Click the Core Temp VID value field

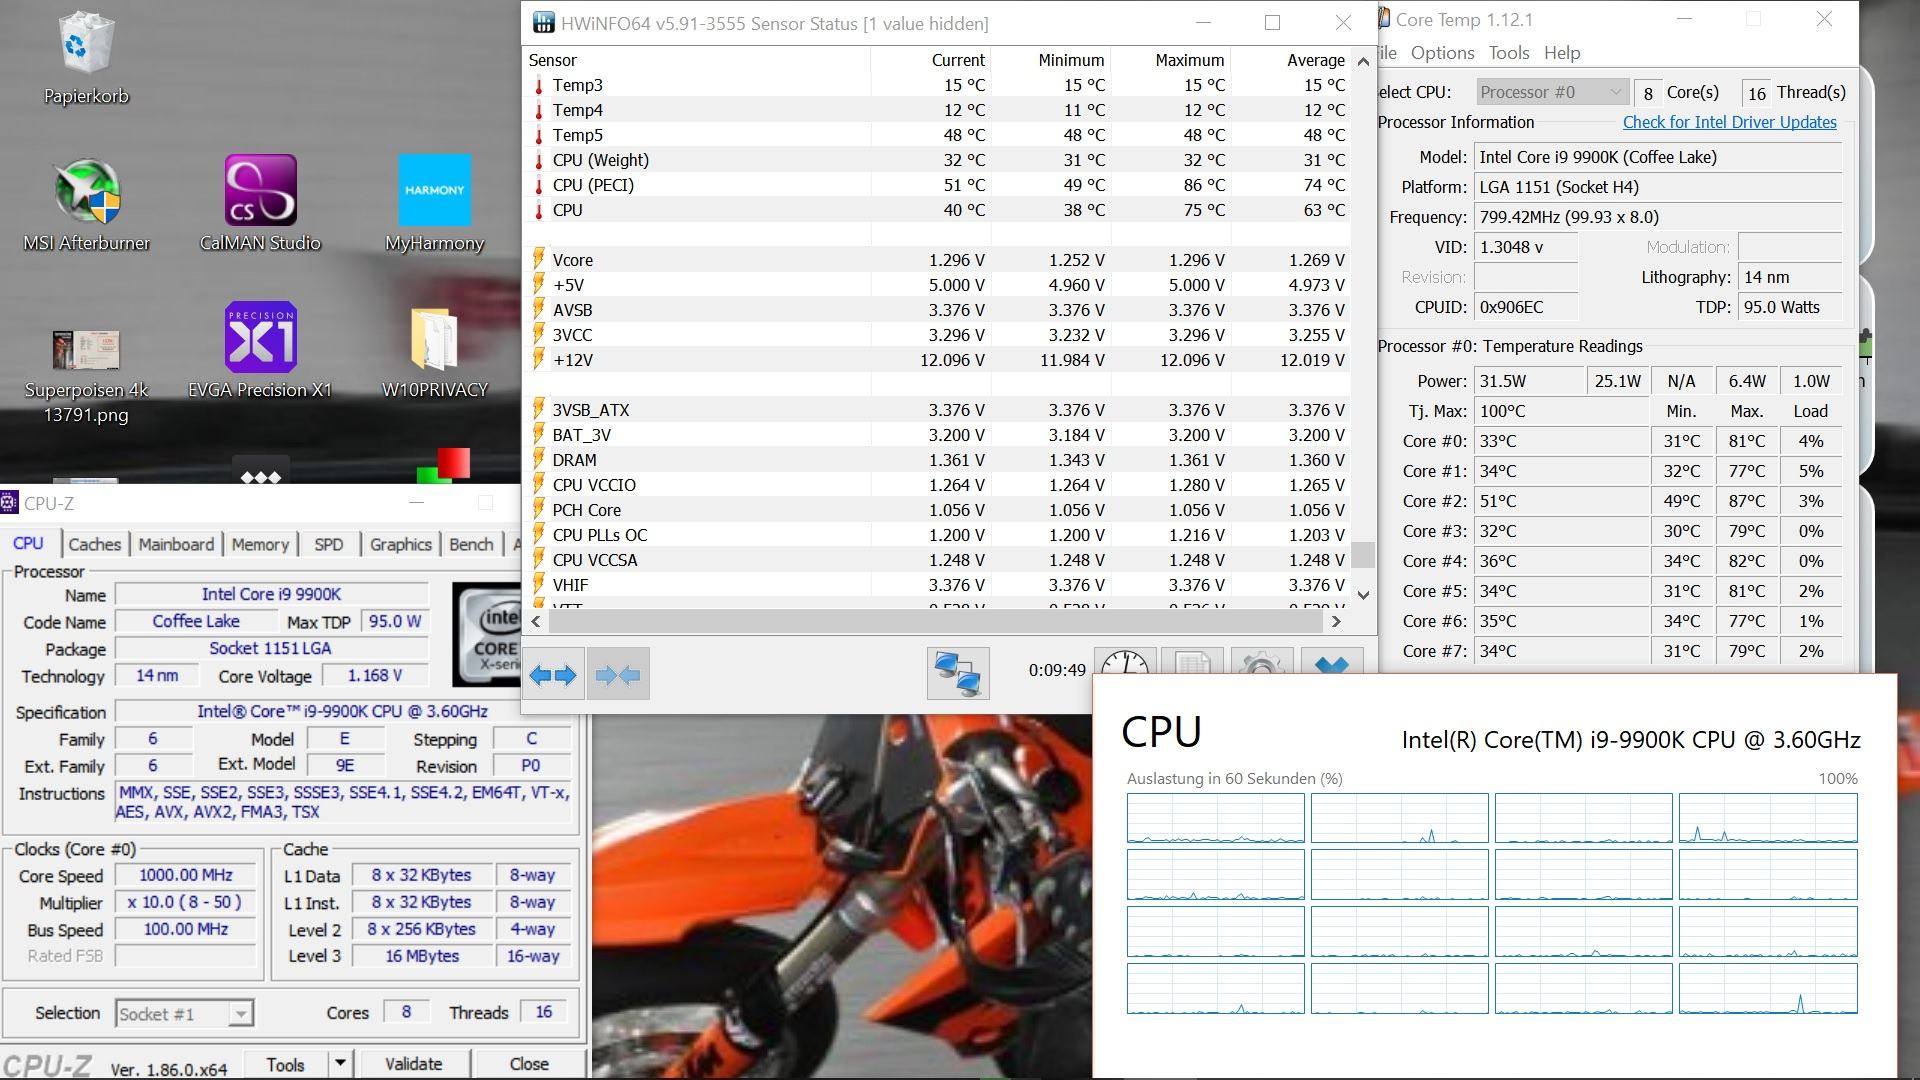click(1526, 247)
